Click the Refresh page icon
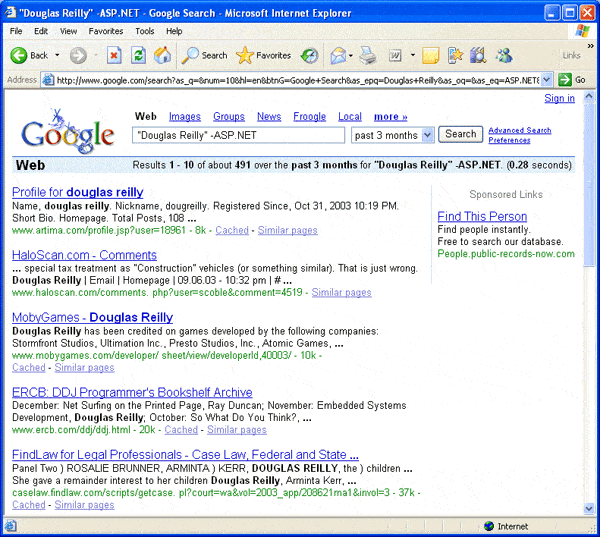600x537 pixels. [x=138, y=56]
